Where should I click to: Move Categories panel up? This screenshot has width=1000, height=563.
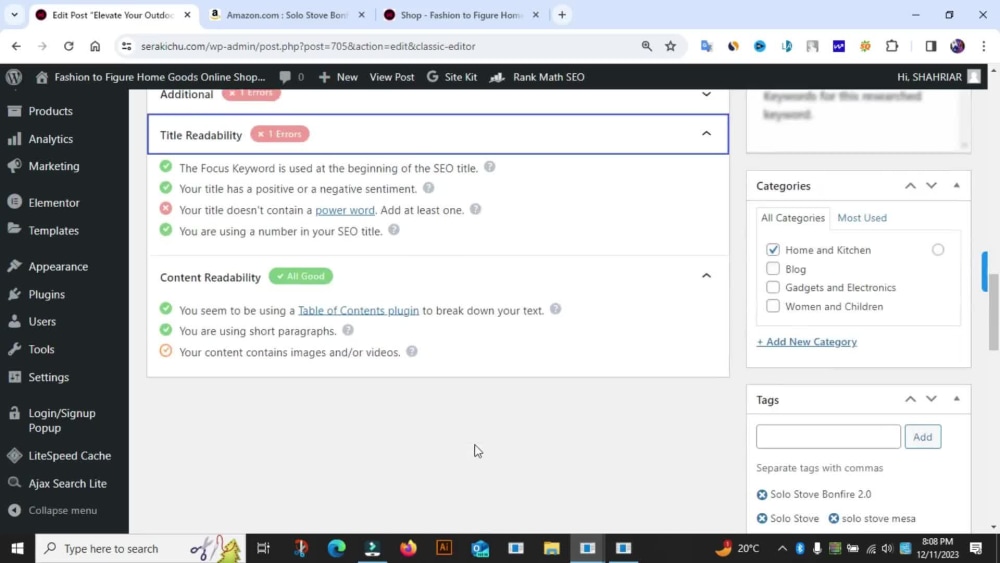click(x=910, y=186)
